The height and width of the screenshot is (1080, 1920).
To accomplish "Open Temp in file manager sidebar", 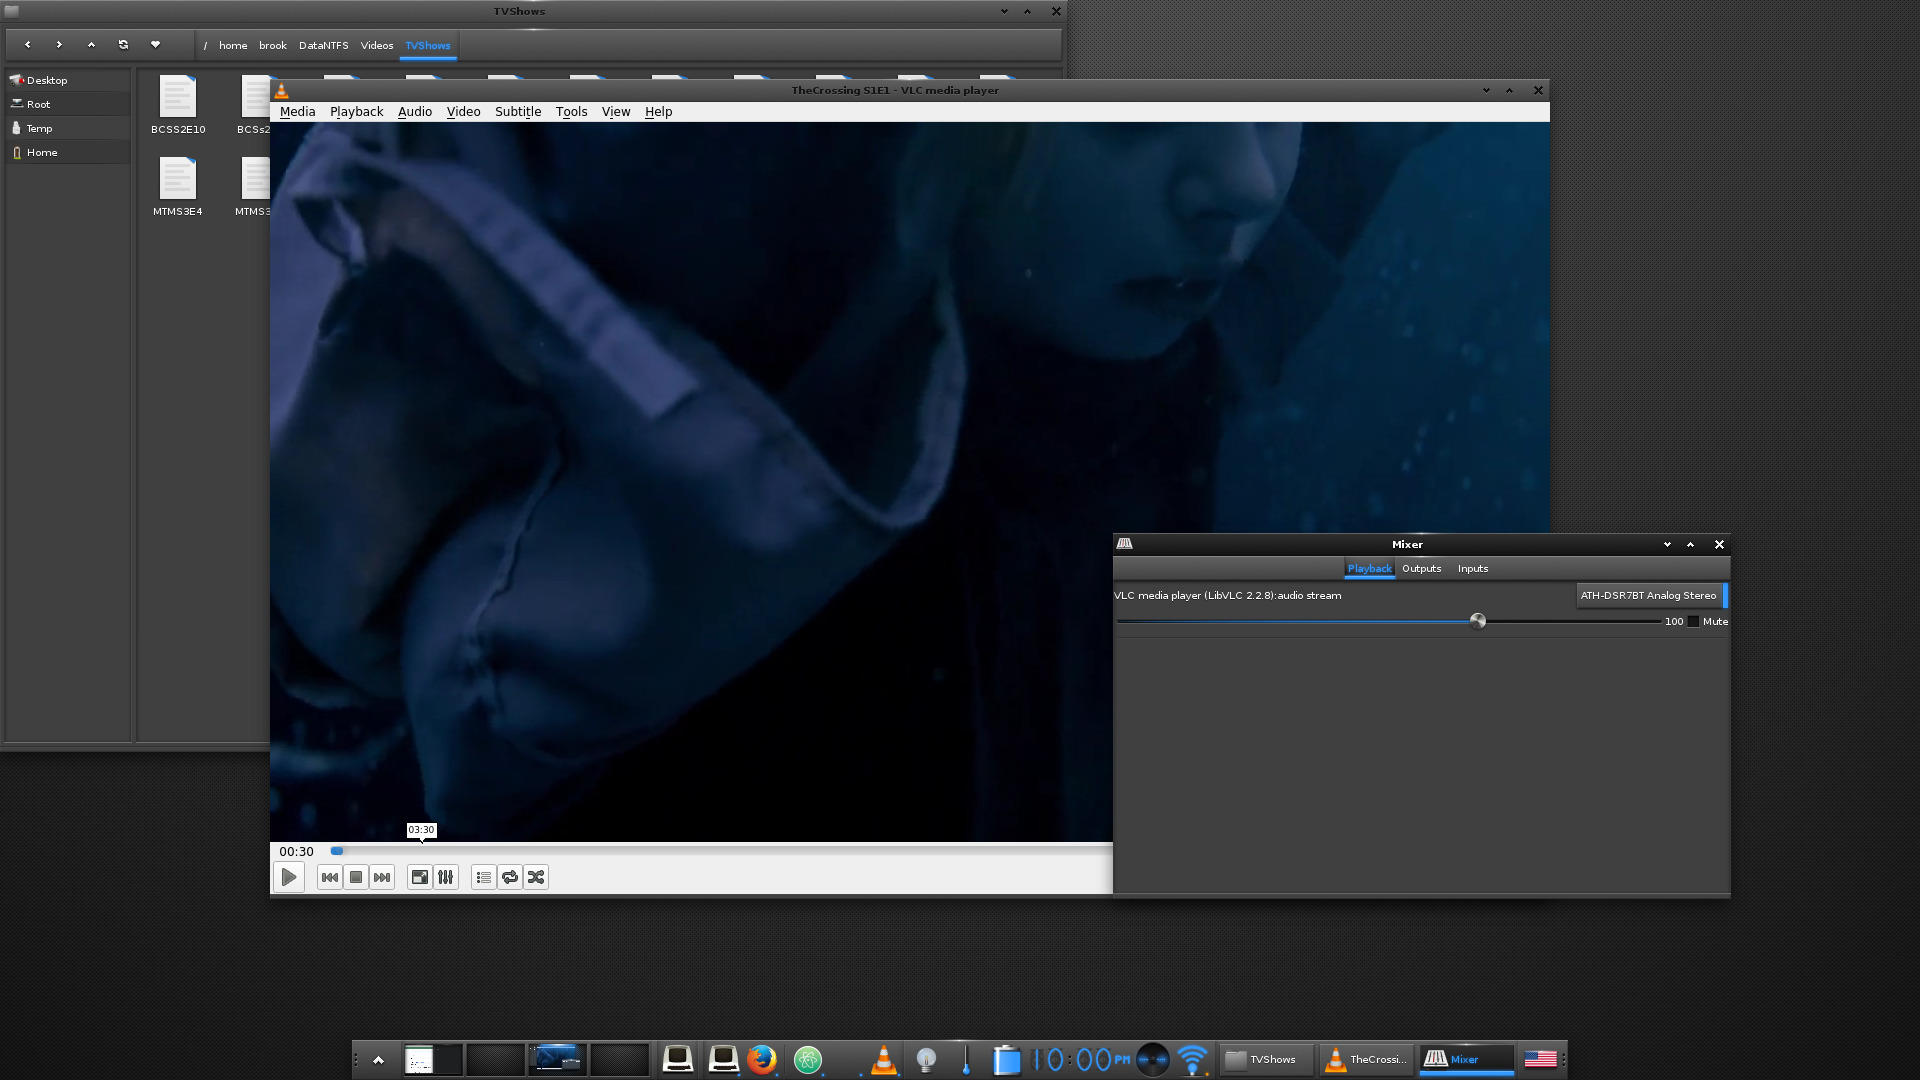I will point(69,128).
